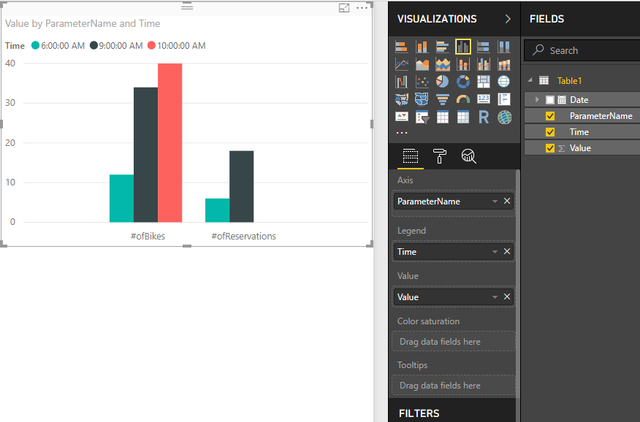Image resolution: width=640 pixels, height=422 pixels.
Task: Select the stacked area chart visualization
Action: [x=442, y=64]
